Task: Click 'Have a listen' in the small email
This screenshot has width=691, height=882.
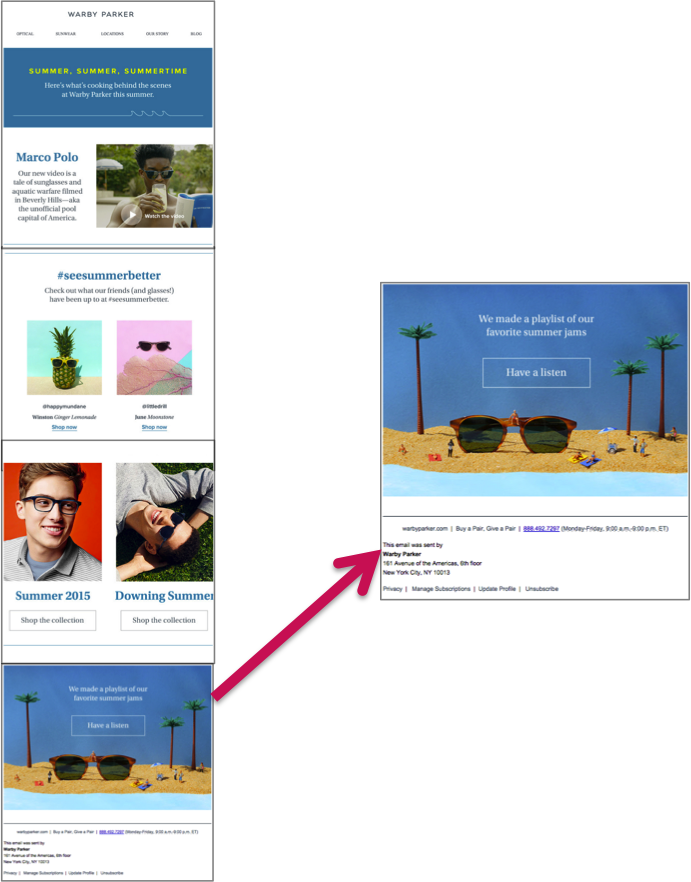Action: tap(108, 725)
